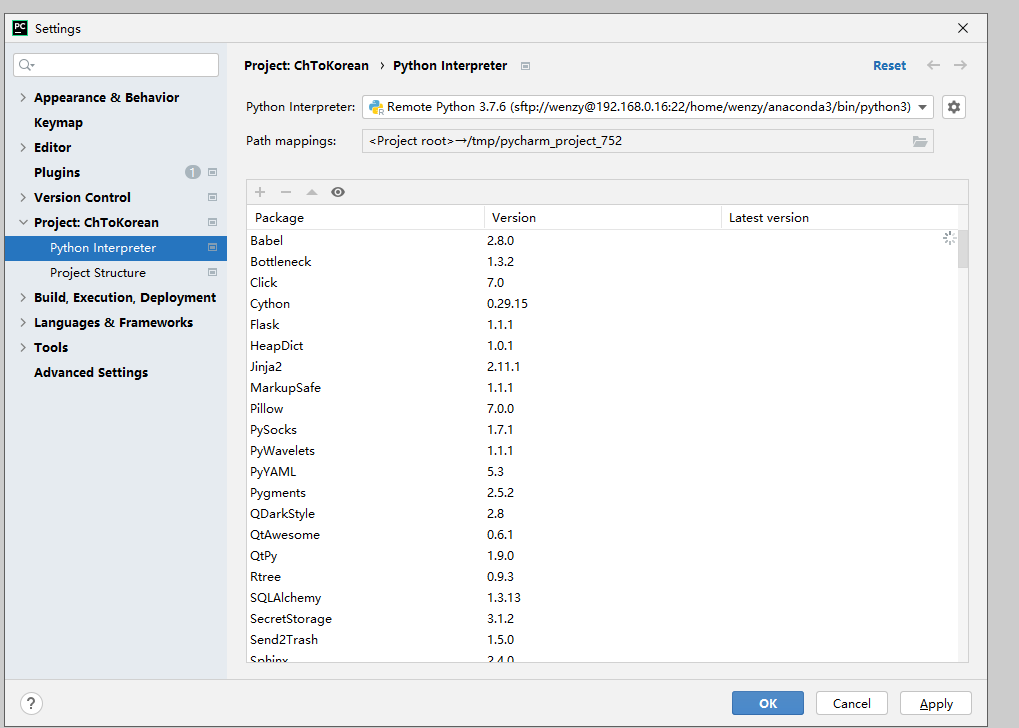
Task: Expand Appearance & Behavior section
Action: point(23,98)
